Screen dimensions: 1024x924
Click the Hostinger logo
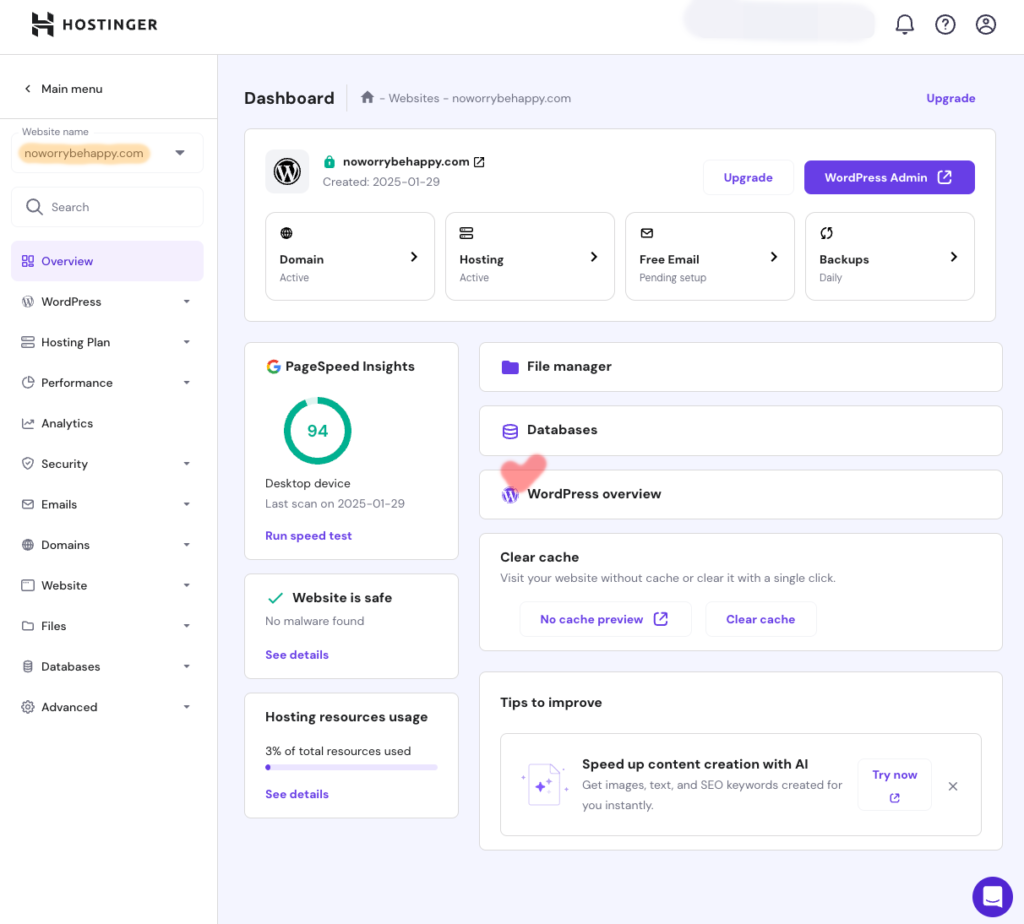[x=95, y=25]
